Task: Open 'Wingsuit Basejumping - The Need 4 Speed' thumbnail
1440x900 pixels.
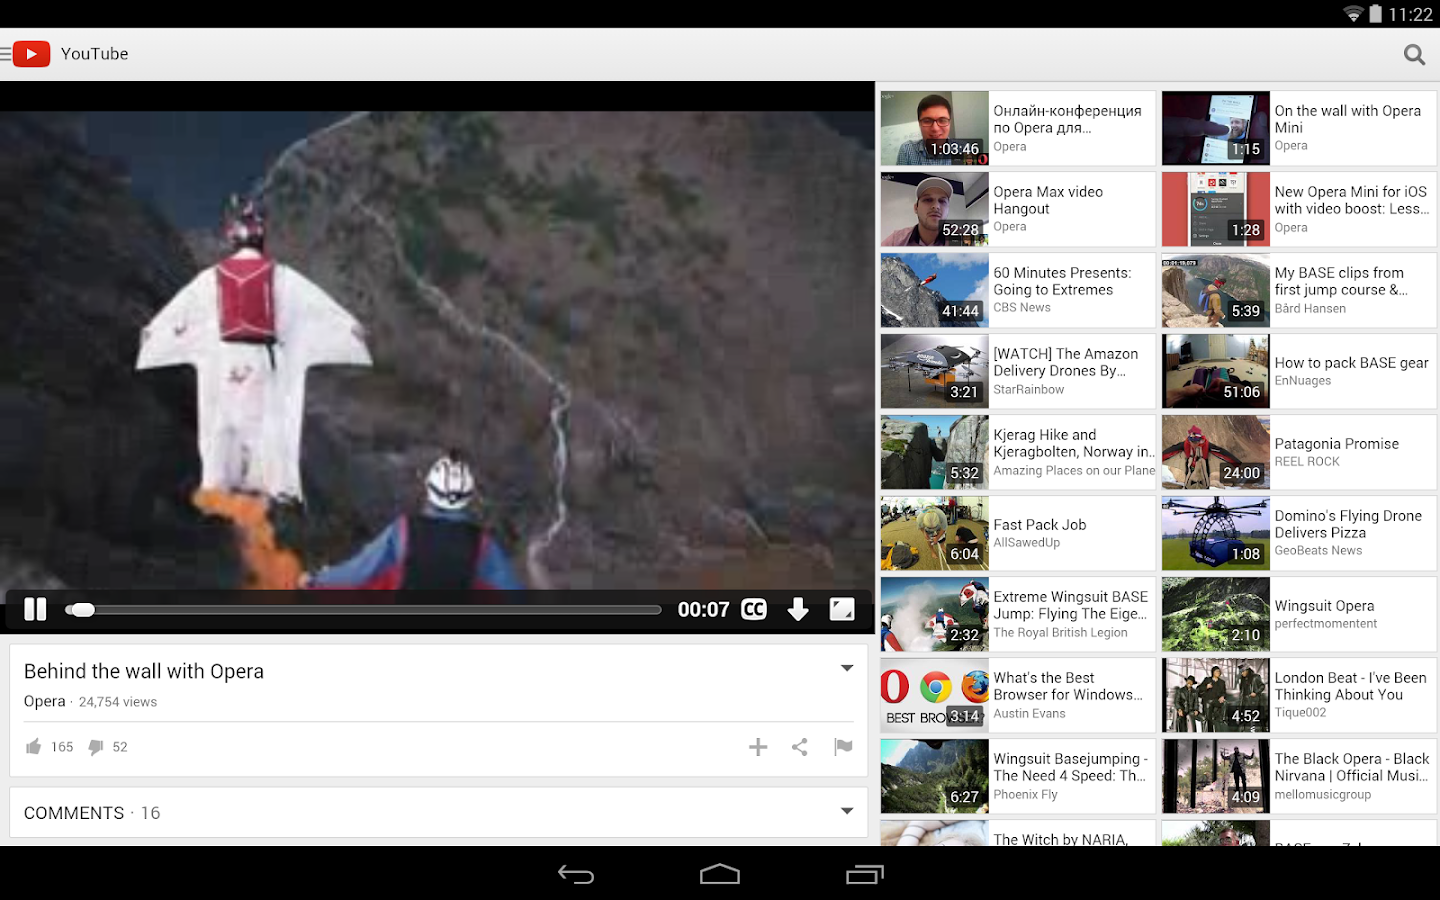Action: coord(935,776)
